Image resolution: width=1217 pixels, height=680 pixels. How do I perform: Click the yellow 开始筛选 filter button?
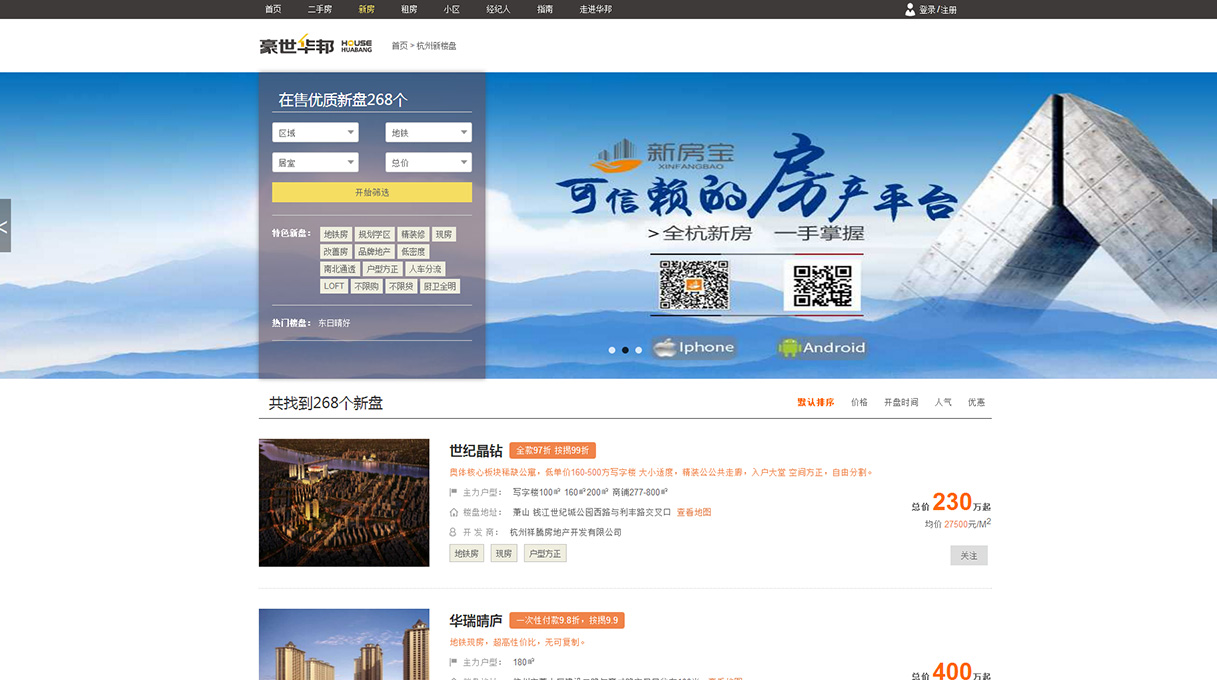click(x=372, y=192)
